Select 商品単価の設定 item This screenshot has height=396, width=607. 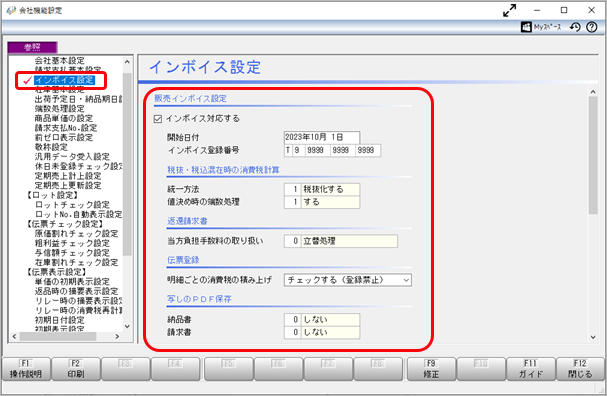[64, 118]
